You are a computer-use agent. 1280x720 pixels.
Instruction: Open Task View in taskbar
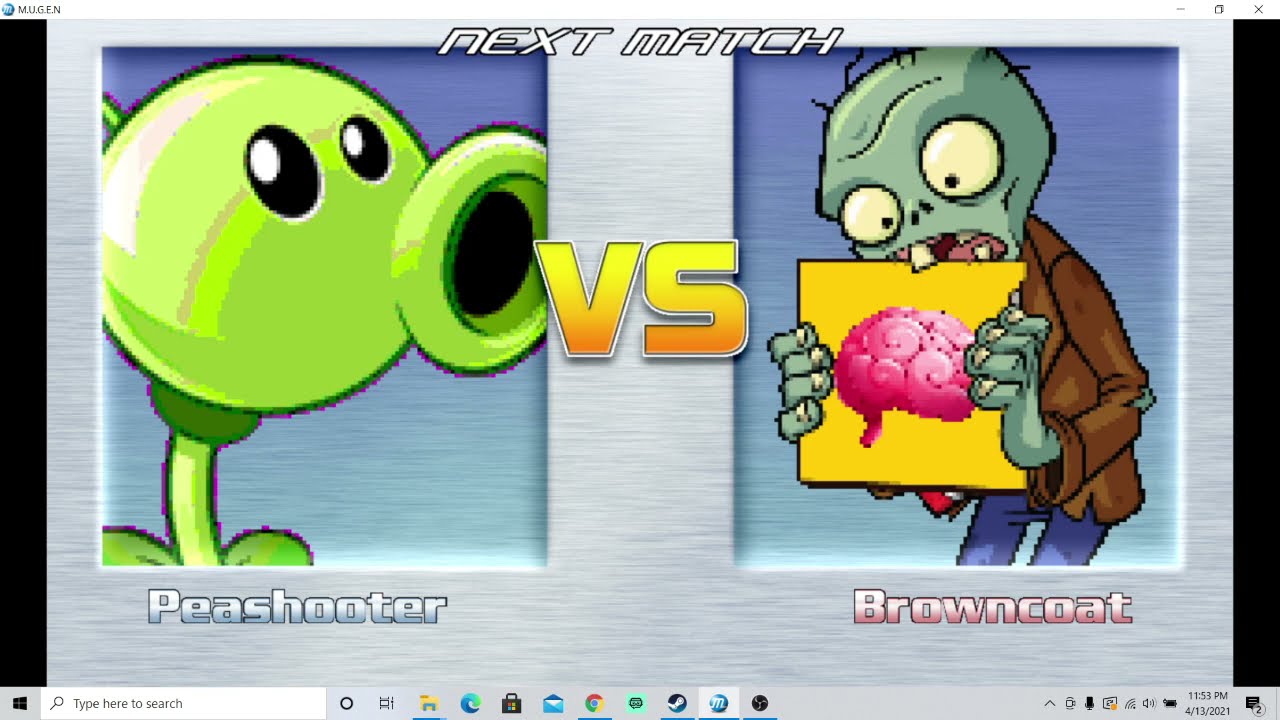(x=387, y=703)
